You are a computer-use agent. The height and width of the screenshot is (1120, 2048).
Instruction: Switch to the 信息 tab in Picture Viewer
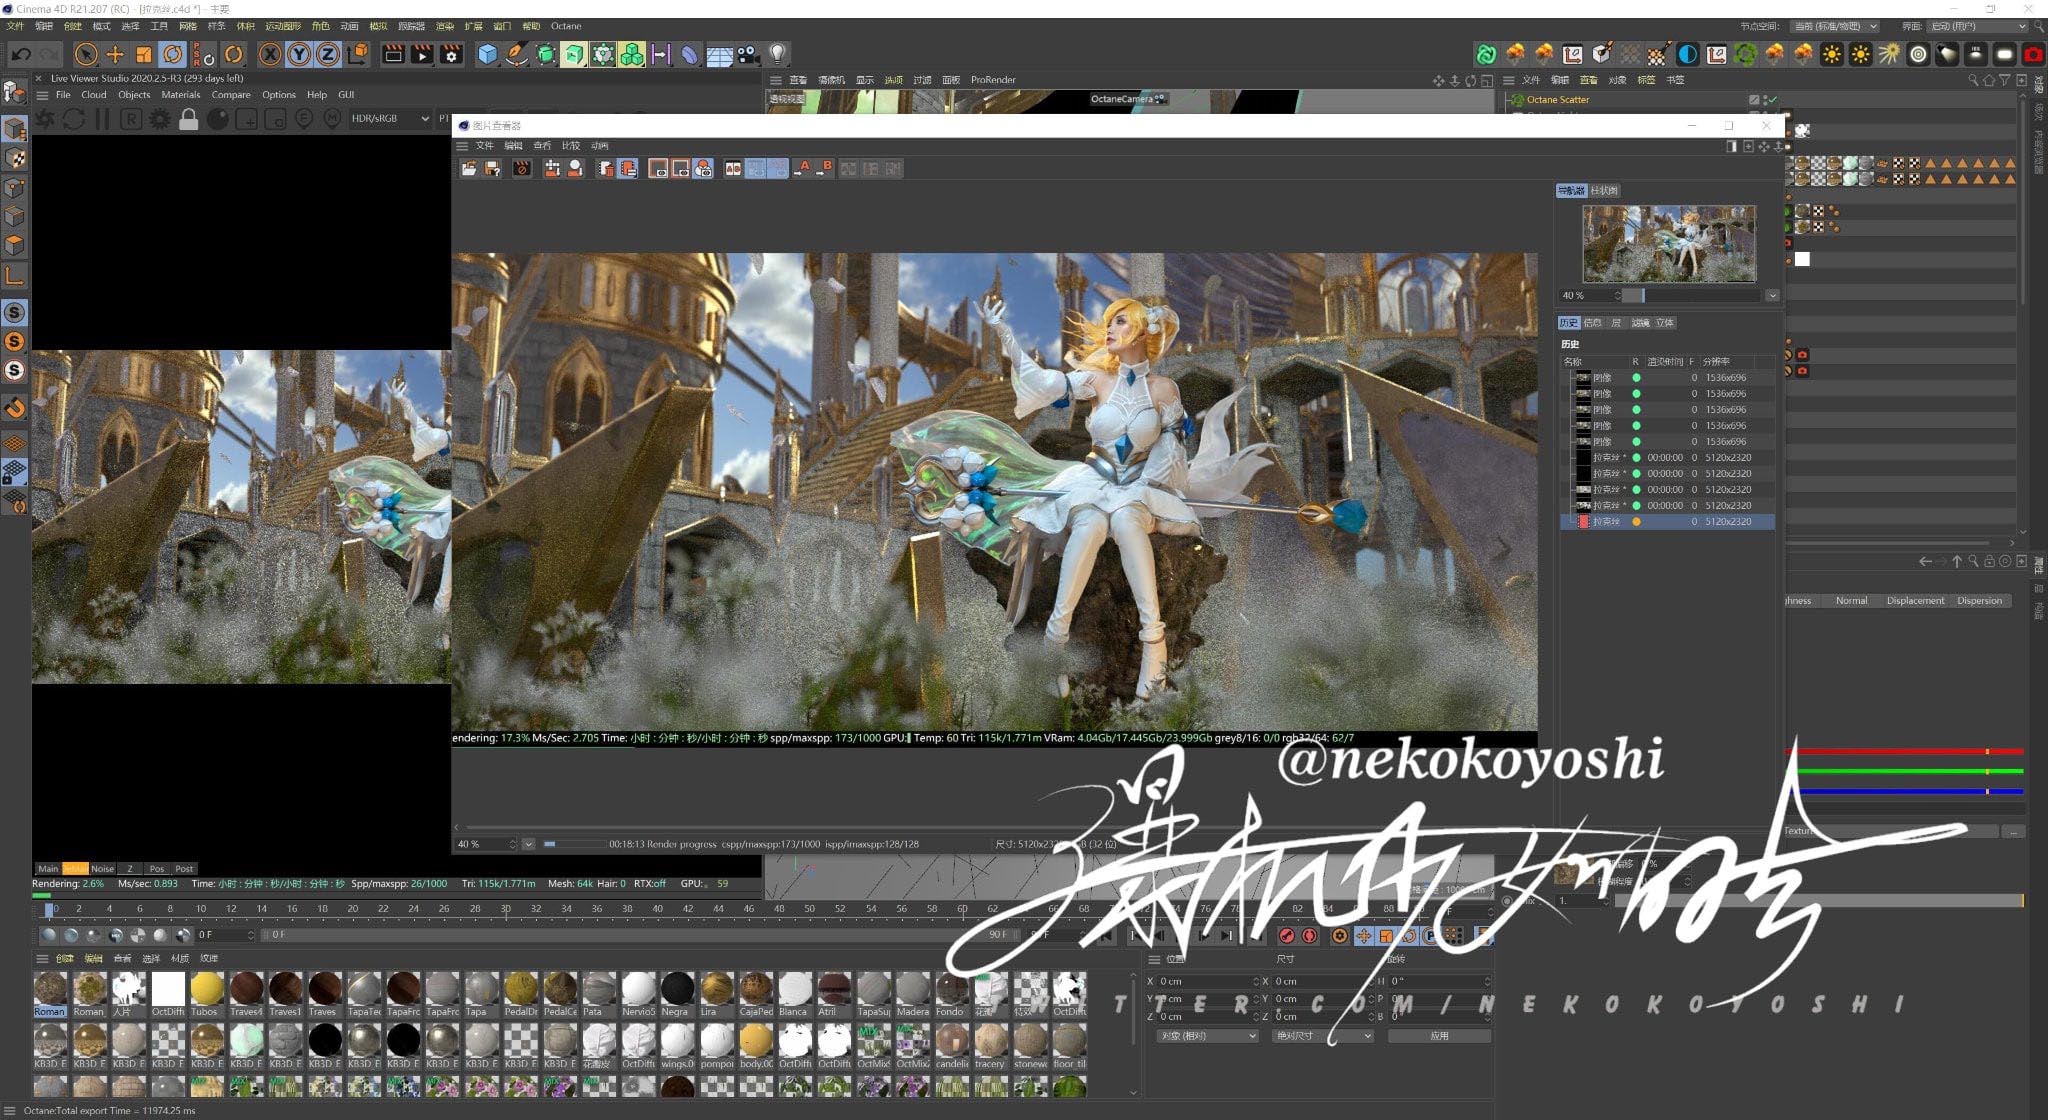(x=1592, y=323)
